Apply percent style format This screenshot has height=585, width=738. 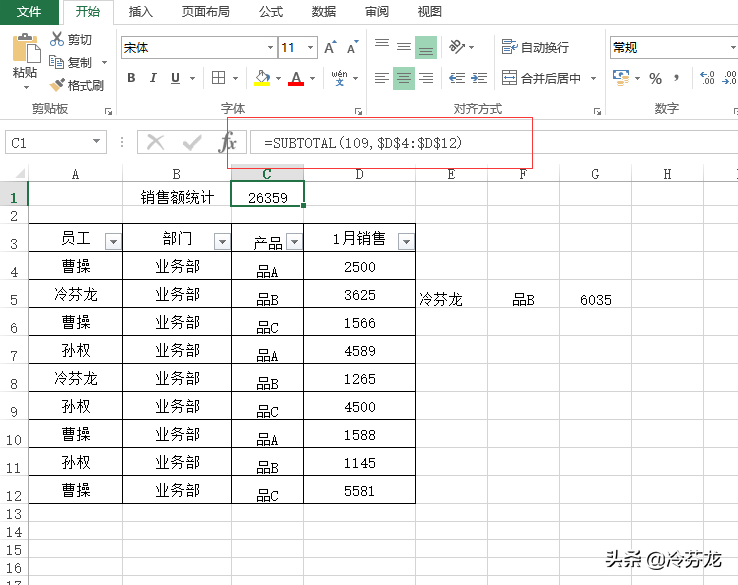pyautogui.click(x=655, y=78)
